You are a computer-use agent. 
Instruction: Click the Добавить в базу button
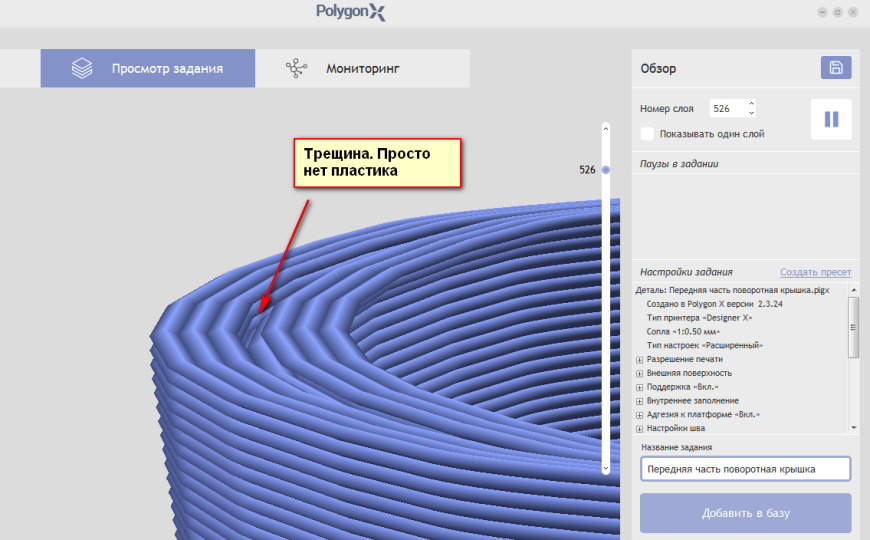[745, 513]
